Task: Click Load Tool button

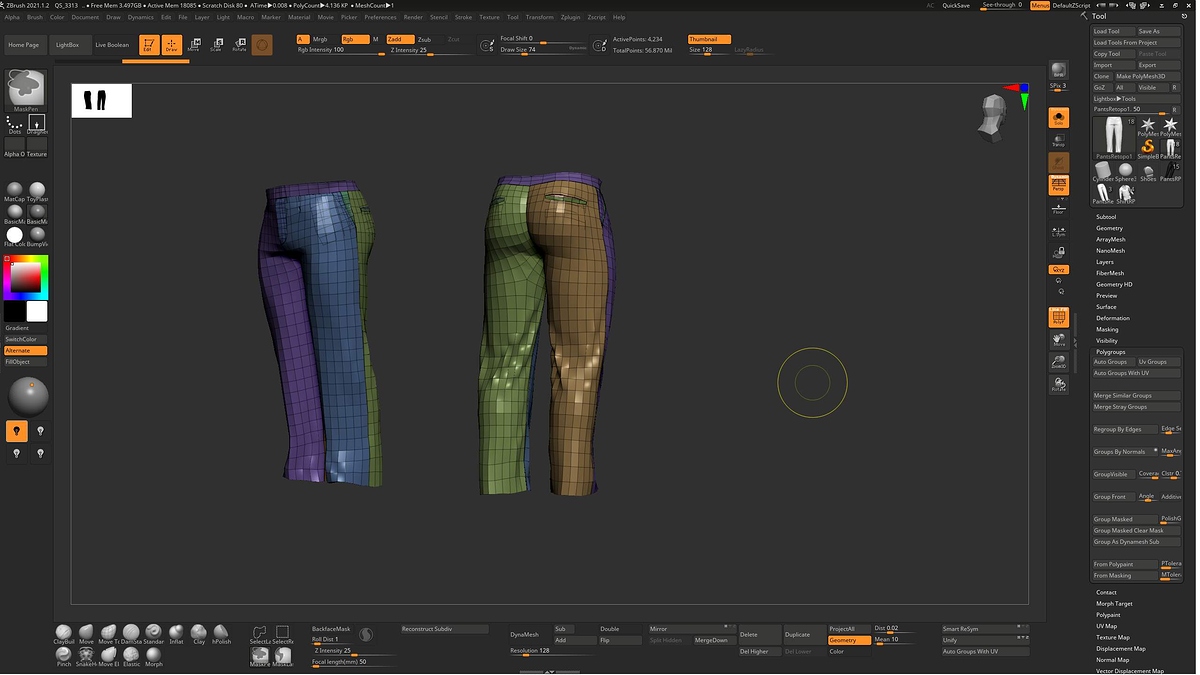Action: tap(1113, 31)
